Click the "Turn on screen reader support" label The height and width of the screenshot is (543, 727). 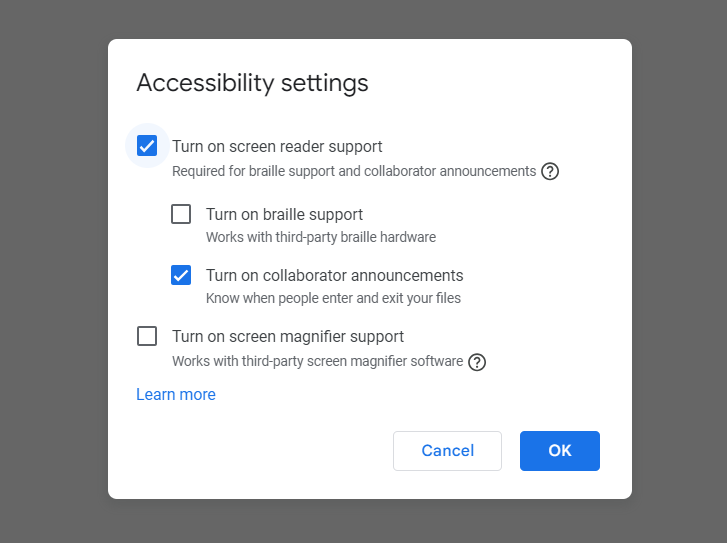coord(277,147)
